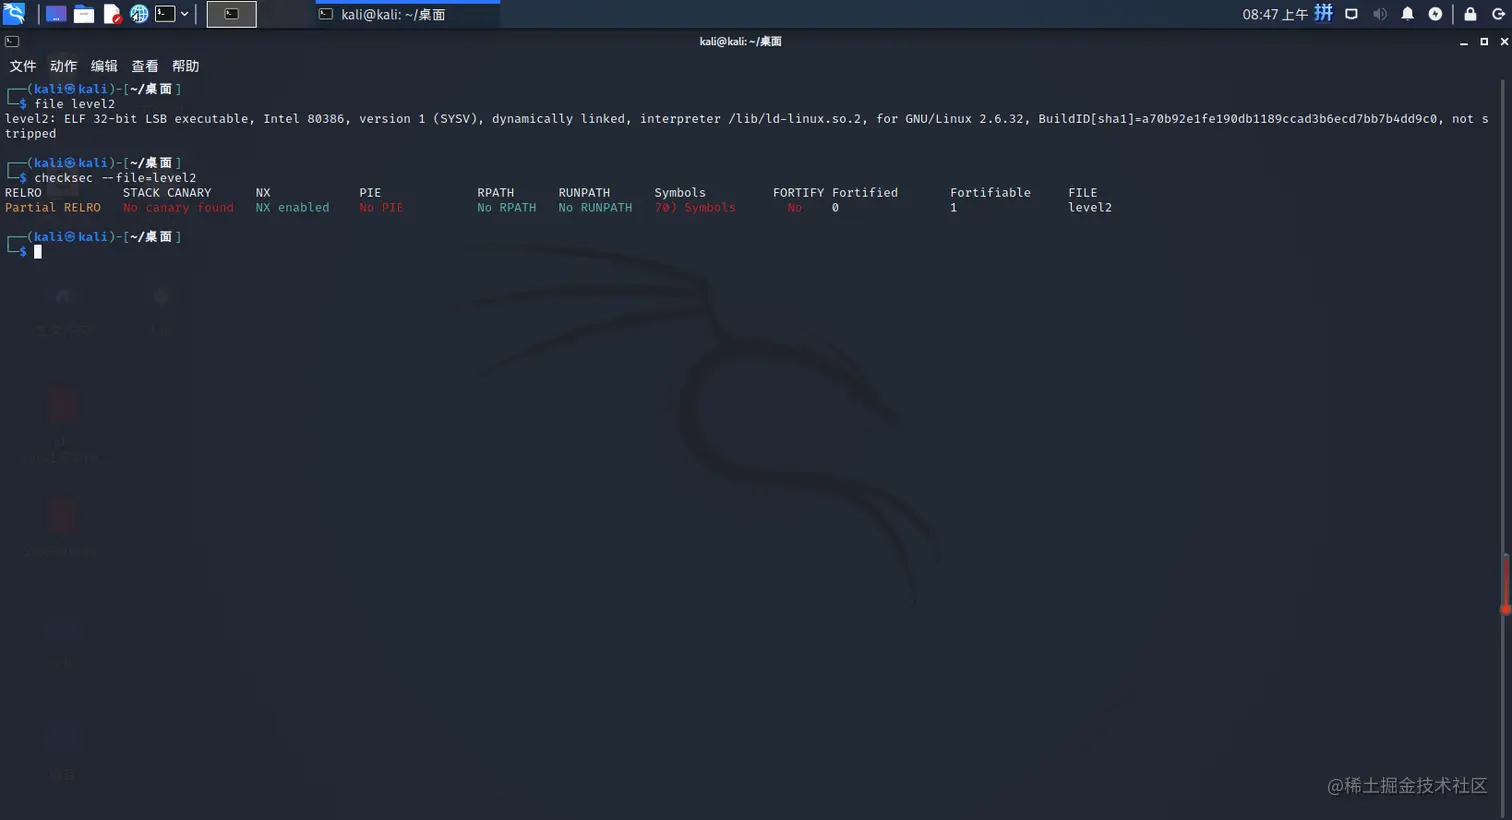Image resolution: width=1512 pixels, height=820 pixels.
Task: Click the 'No RUNPATH' value
Action: point(595,208)
